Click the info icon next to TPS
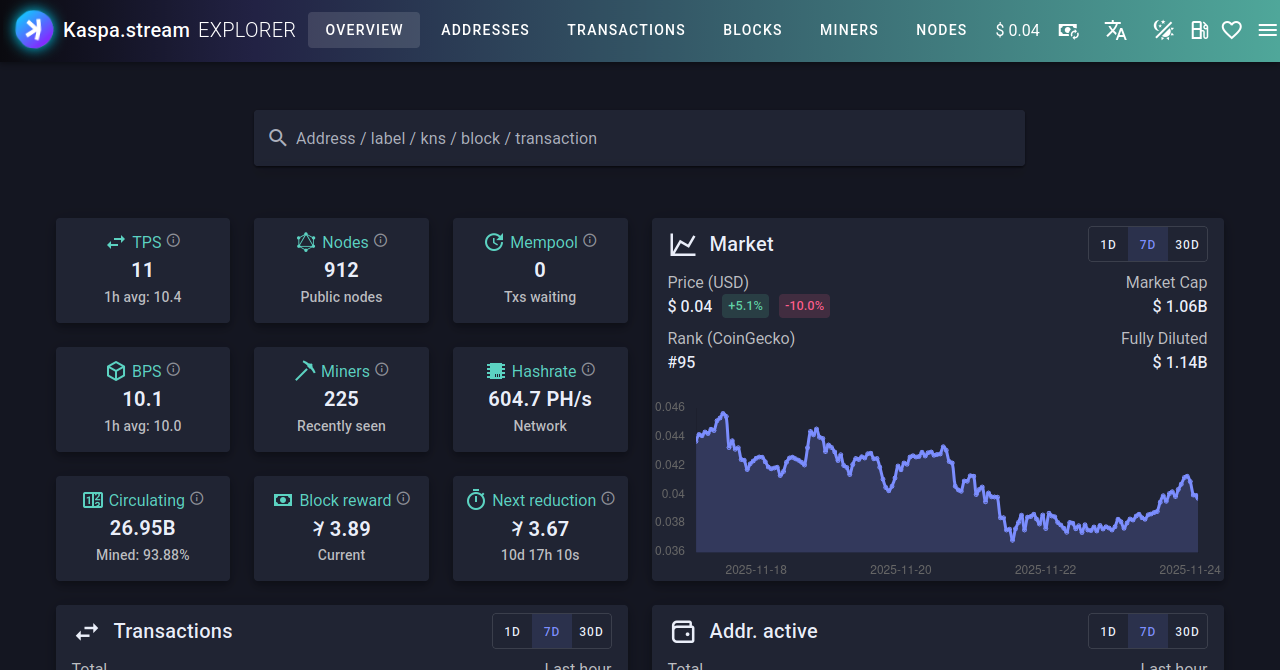 tap(173, 241)
